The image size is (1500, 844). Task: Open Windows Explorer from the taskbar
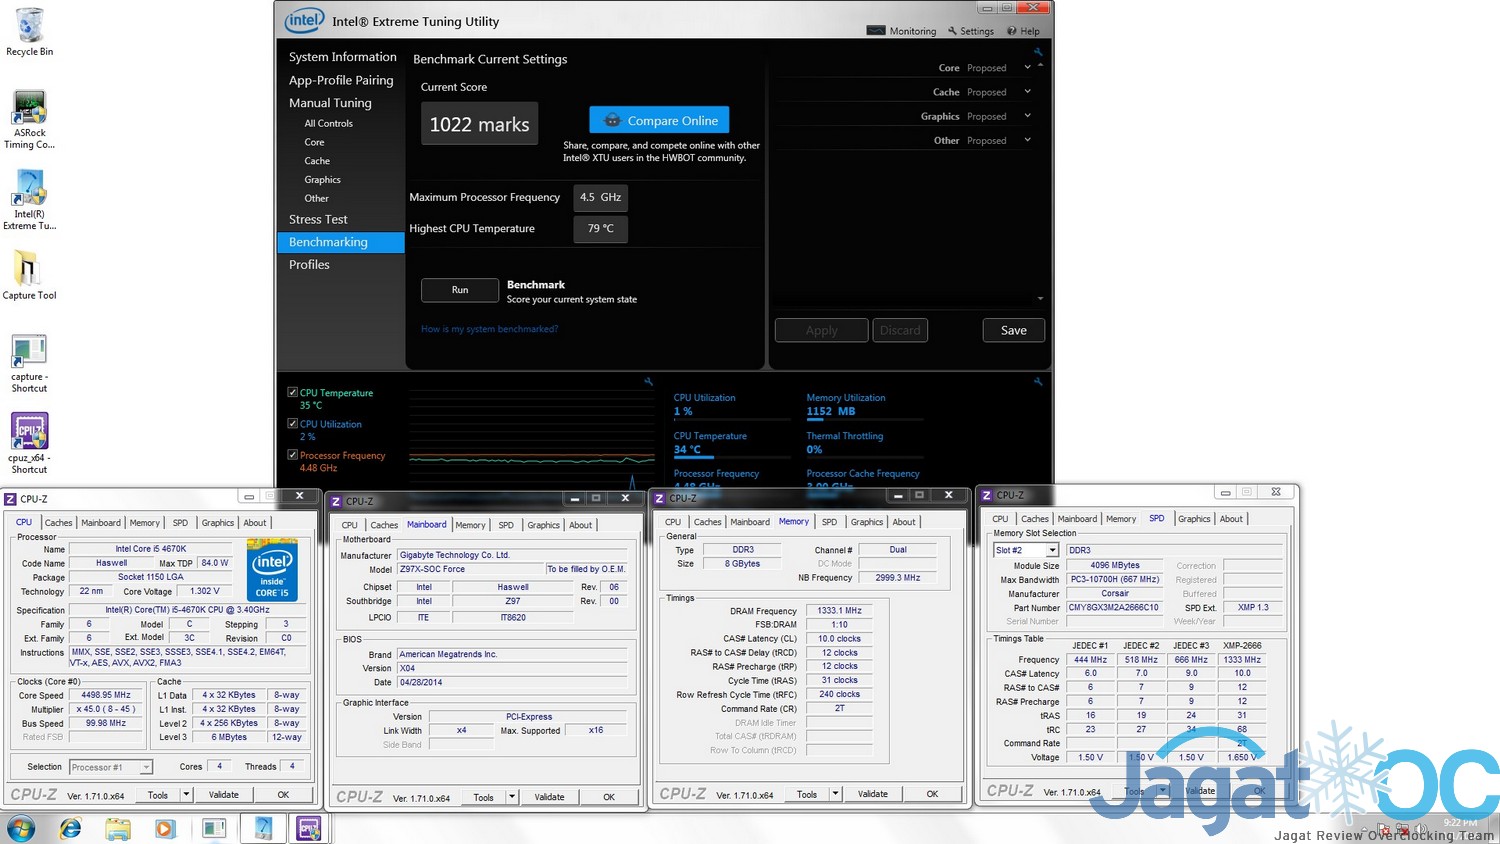[118, 828]
